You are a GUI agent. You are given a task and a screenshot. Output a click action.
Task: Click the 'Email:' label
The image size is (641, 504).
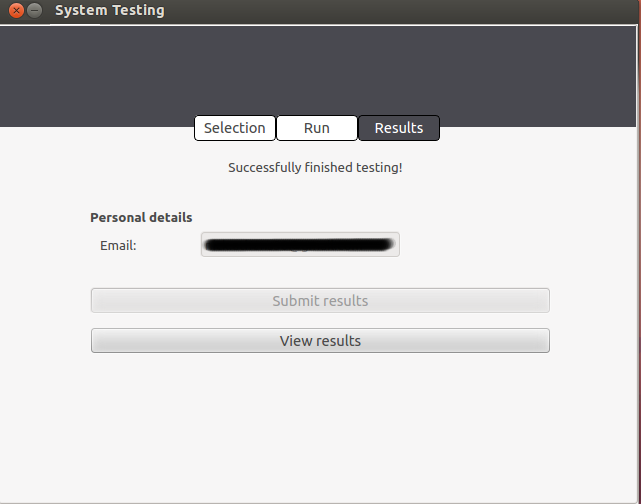pos(118,245)
